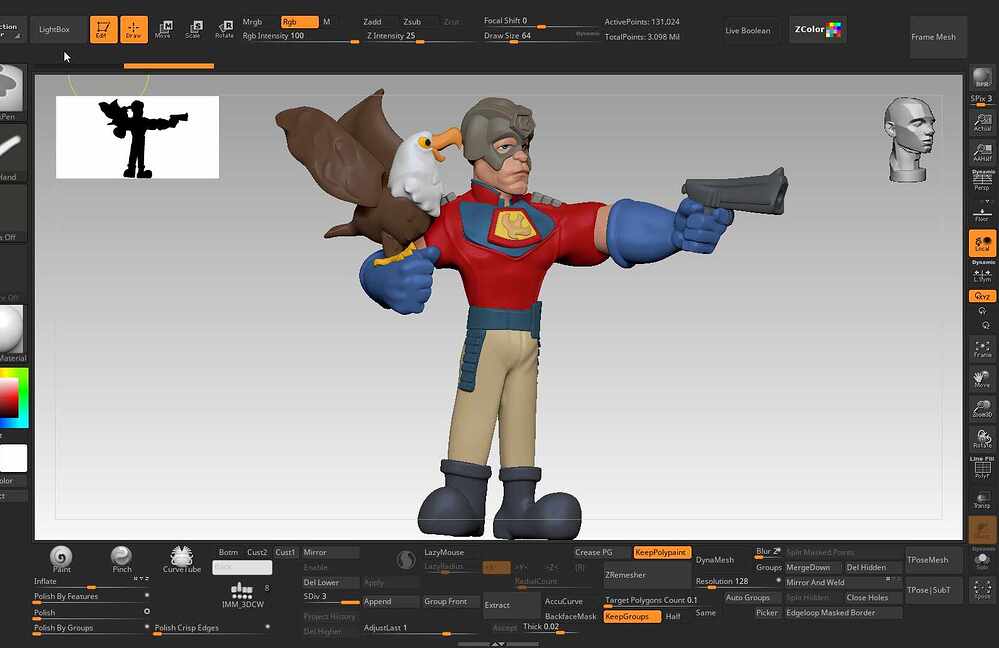This screenshot has width=999, height=648.
Task: Enable Zadd sculpt mode
Action: pyautogui.click(x=372, y=22)
